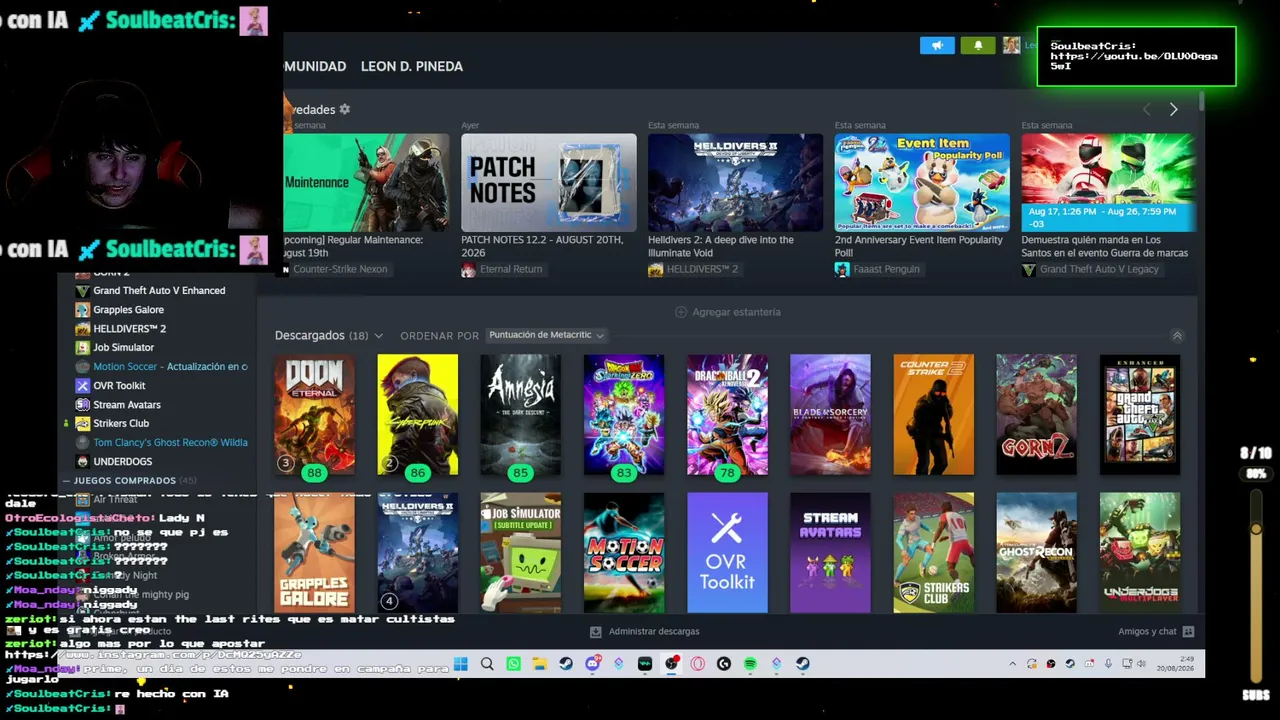Open Stream Avatars shelf tile
The width and height of the screenshot is (1280, 720).
tap(830, 552)
